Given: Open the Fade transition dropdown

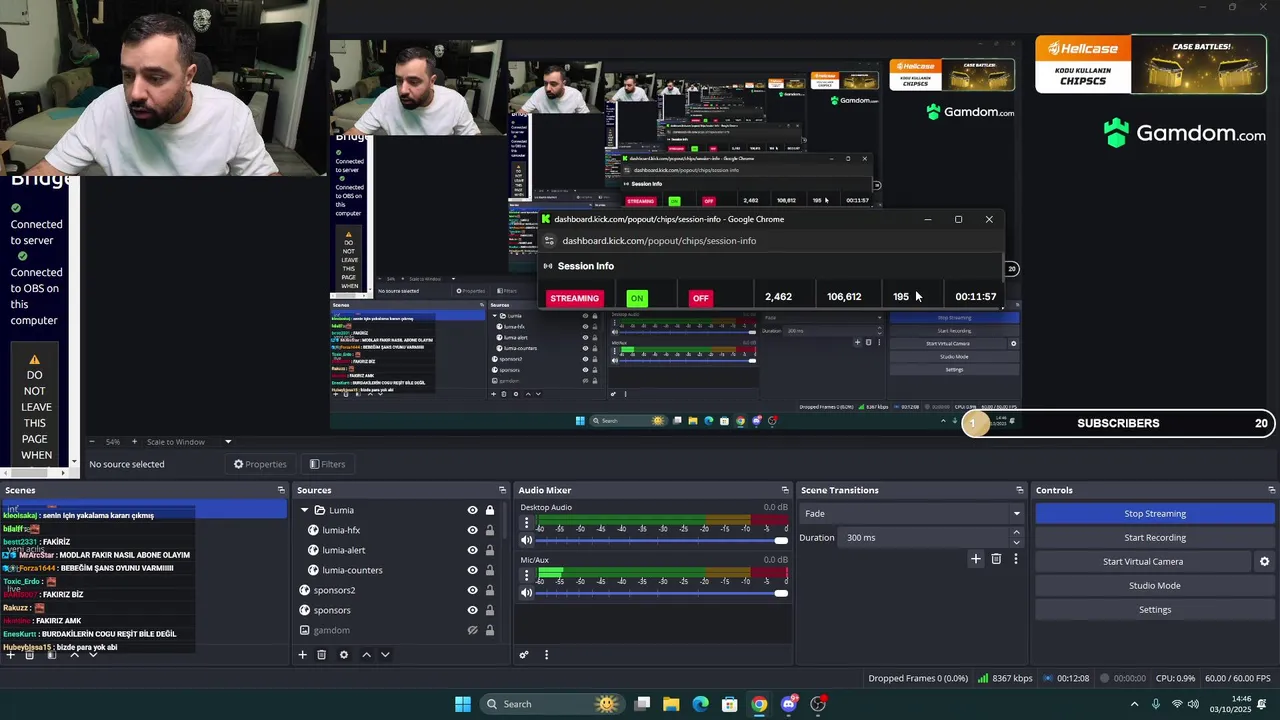Looking at the screenshot, I should 913,514.
